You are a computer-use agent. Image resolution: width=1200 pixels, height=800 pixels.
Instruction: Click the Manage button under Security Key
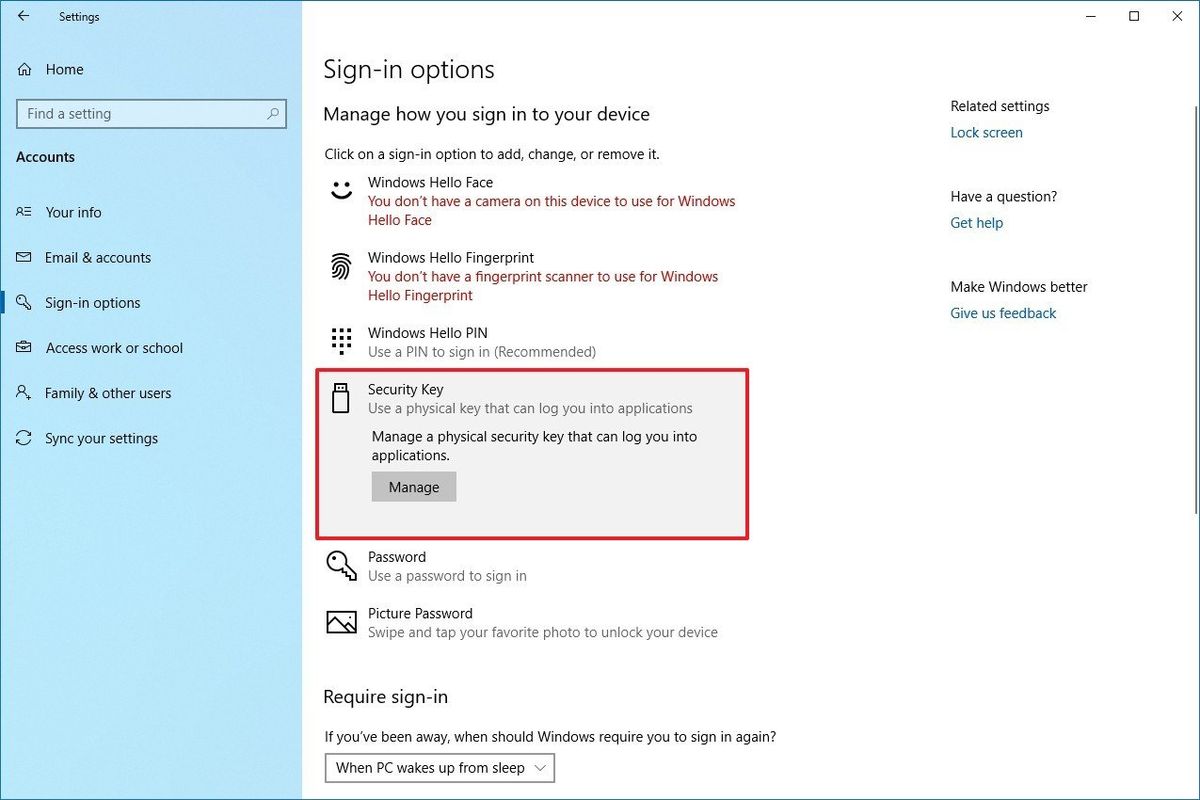[x=413, y=487]
